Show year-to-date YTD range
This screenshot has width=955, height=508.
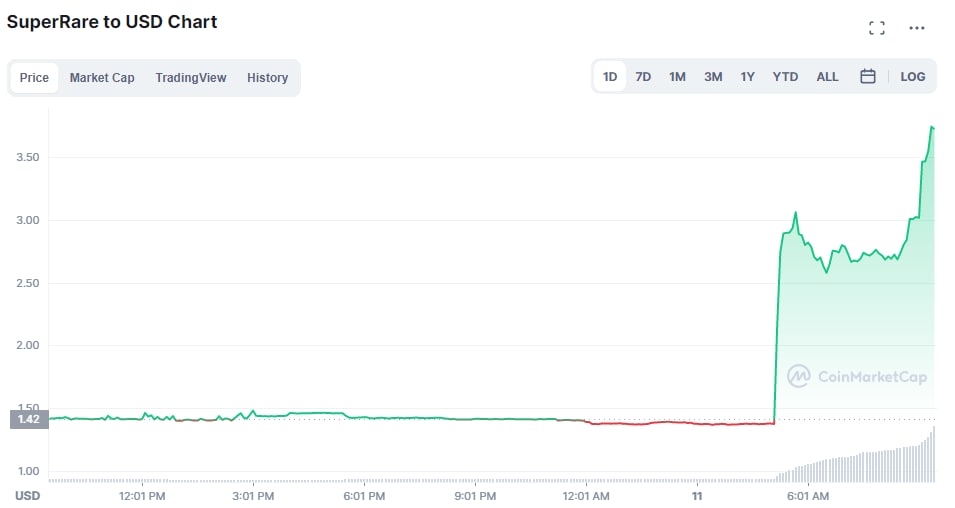click(785, 76)
